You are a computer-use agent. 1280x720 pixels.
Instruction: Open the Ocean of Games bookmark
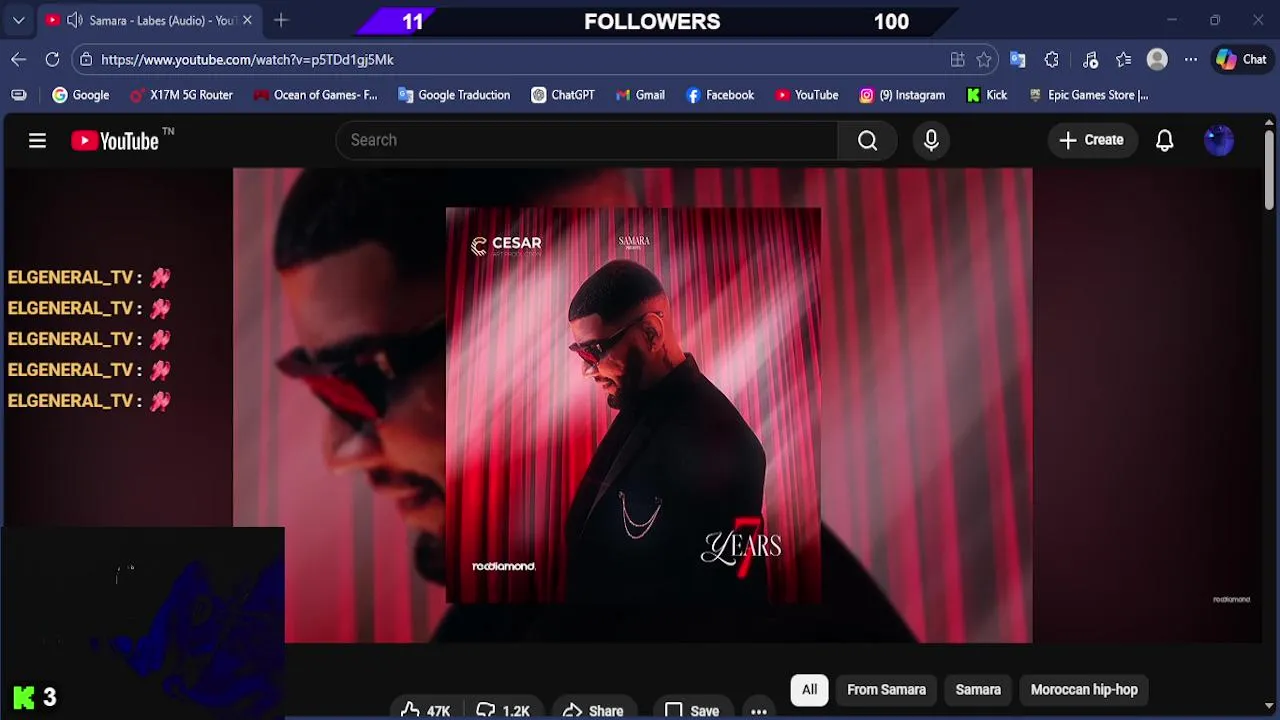[x=316, y=95]
